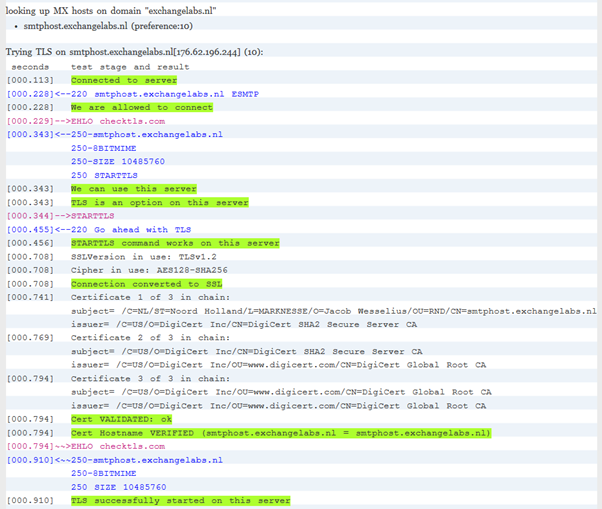This screenshot has height=509, width=602.
Task: Click the highlighted "Connected to server" result
Action: tap(123, 80)
